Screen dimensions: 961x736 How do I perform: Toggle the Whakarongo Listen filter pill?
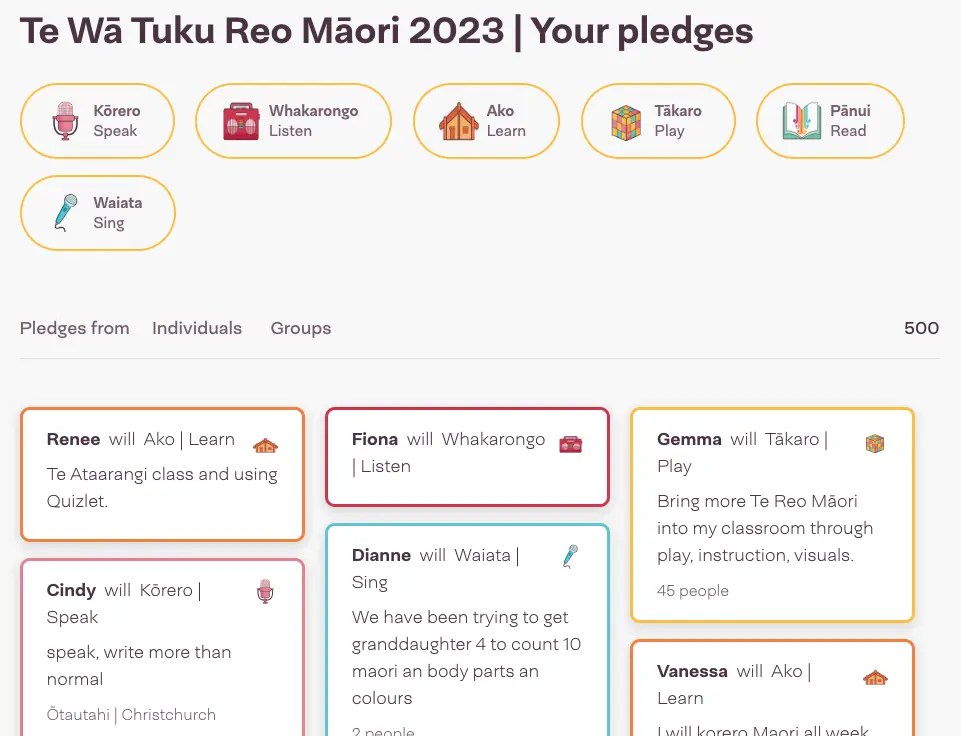293,121
